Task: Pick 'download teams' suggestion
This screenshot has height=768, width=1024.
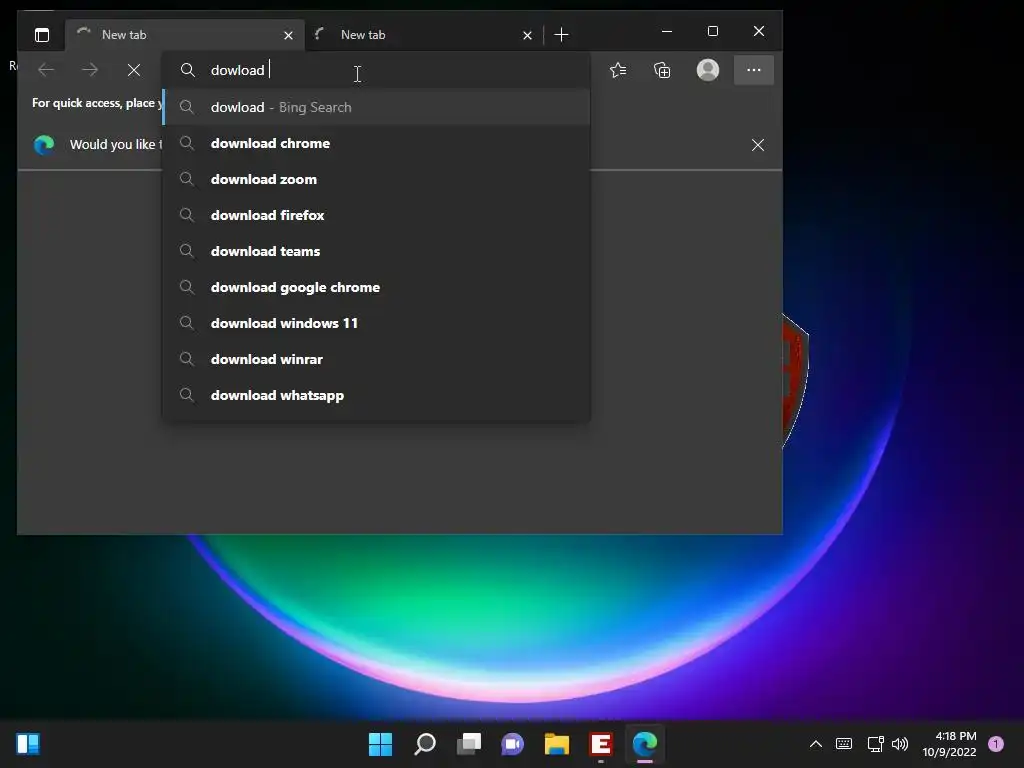Action: coord(376,251)
